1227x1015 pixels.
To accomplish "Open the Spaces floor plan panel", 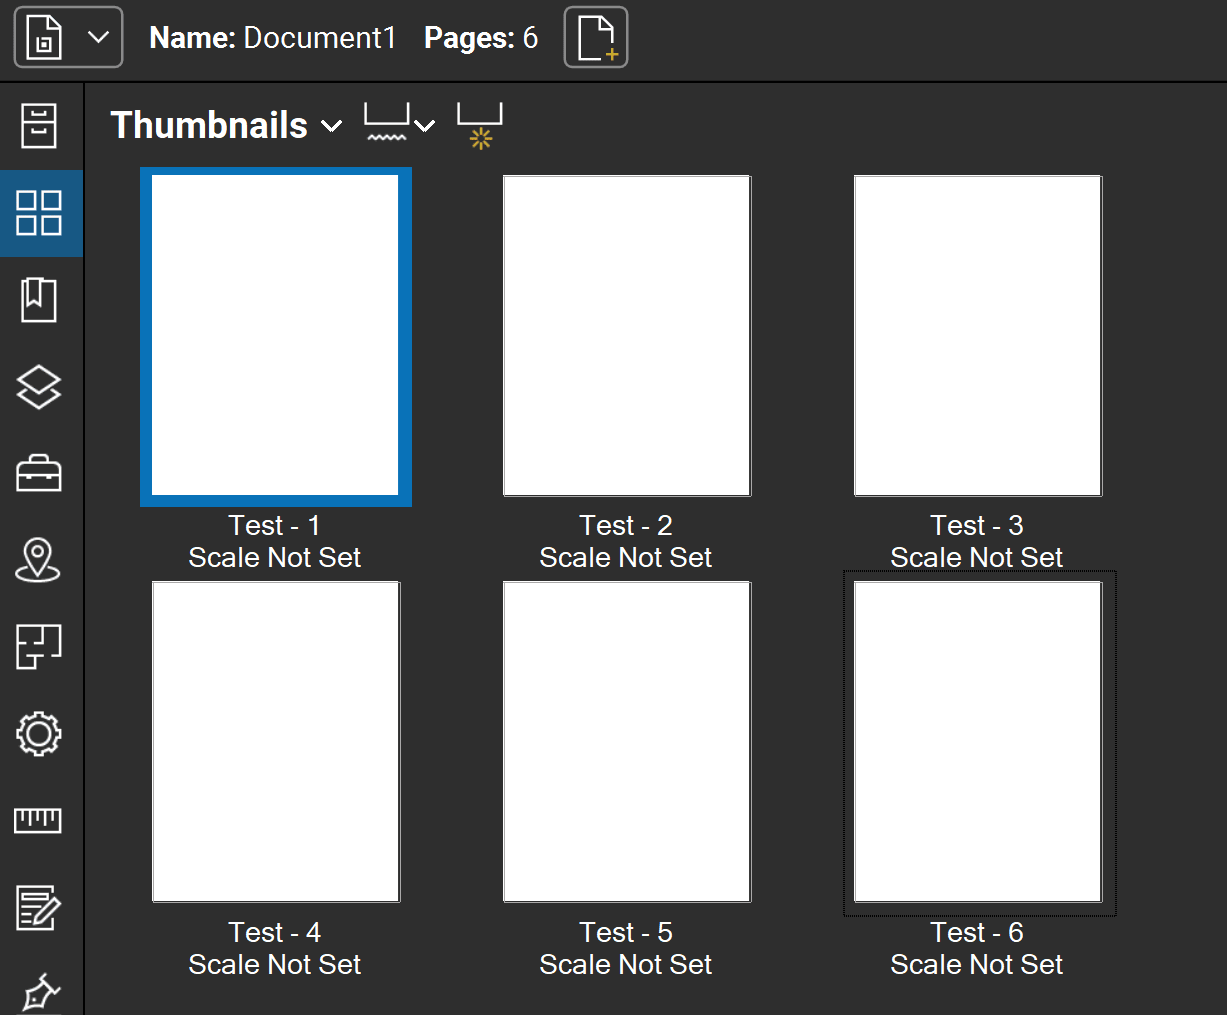I will (x=39, y=647).
